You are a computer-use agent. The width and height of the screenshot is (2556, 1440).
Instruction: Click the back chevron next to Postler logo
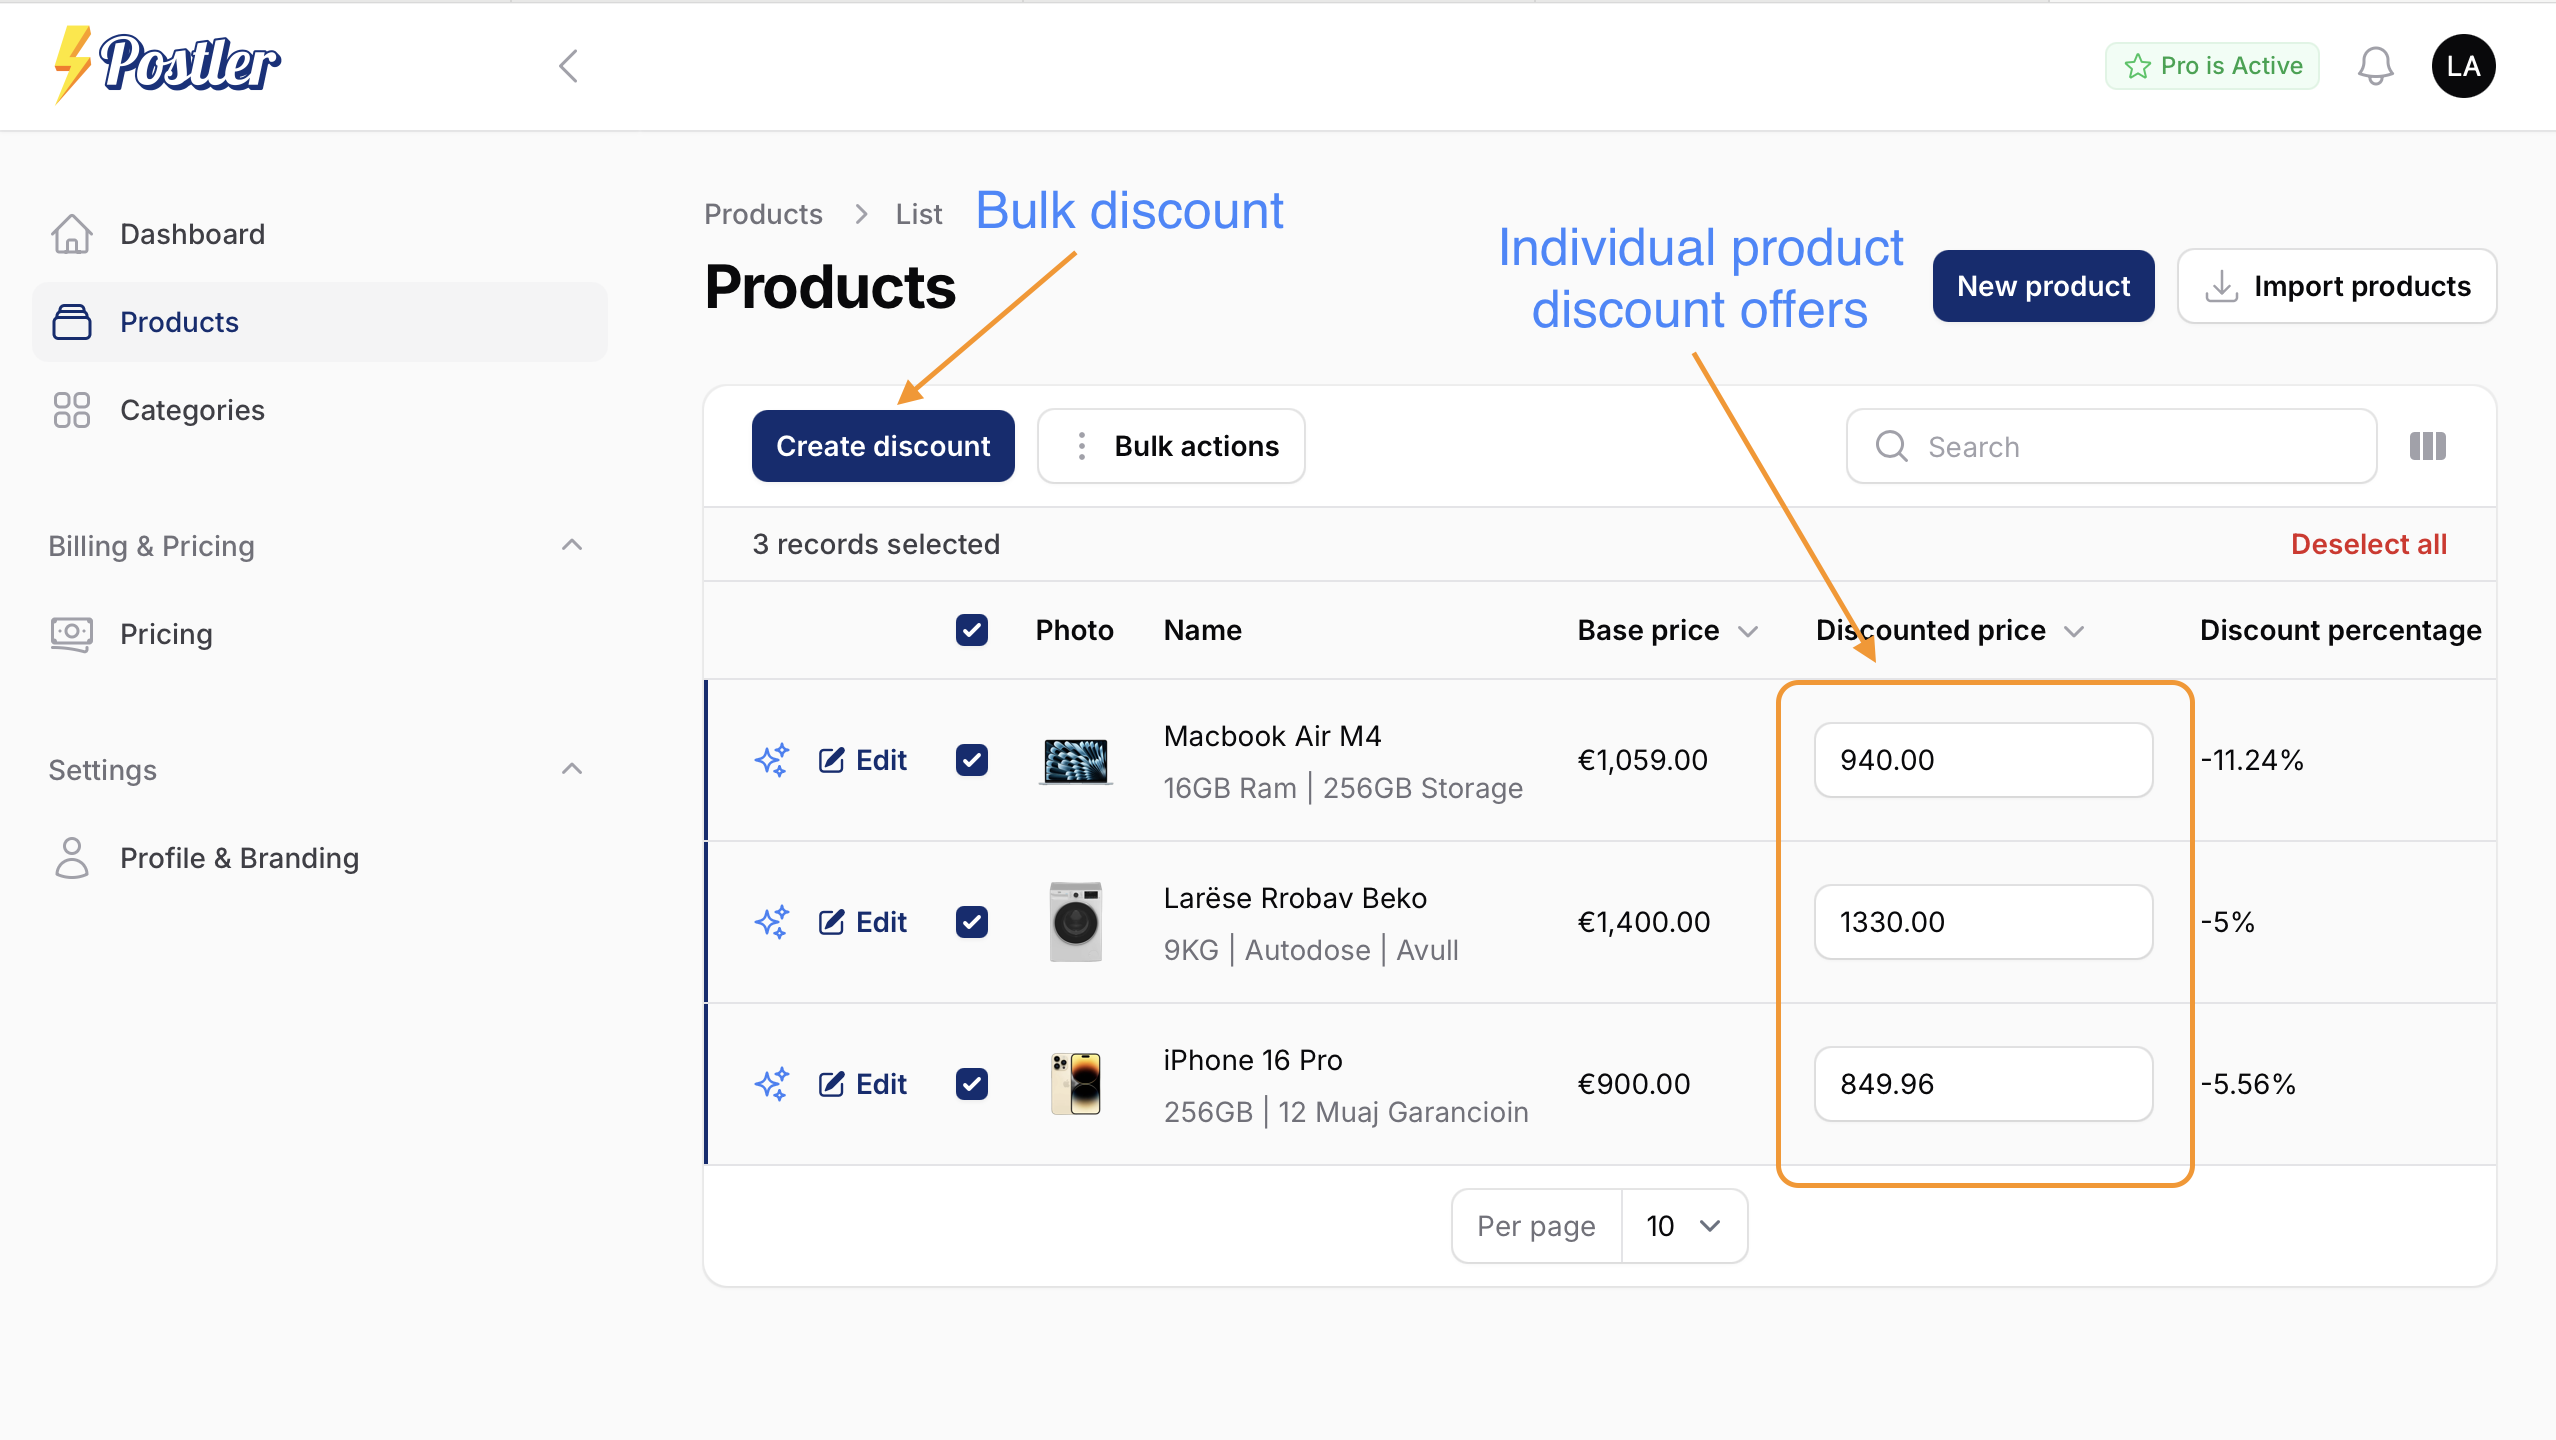568,66
